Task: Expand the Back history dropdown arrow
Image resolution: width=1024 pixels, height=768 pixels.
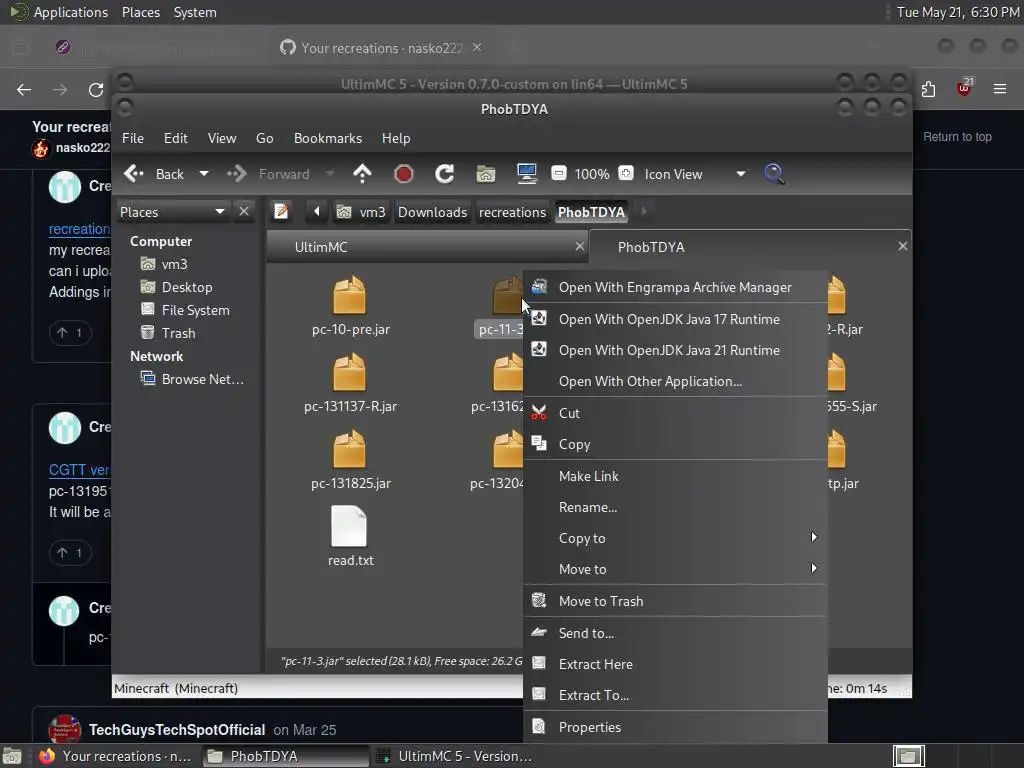Action: coord(204,174)
